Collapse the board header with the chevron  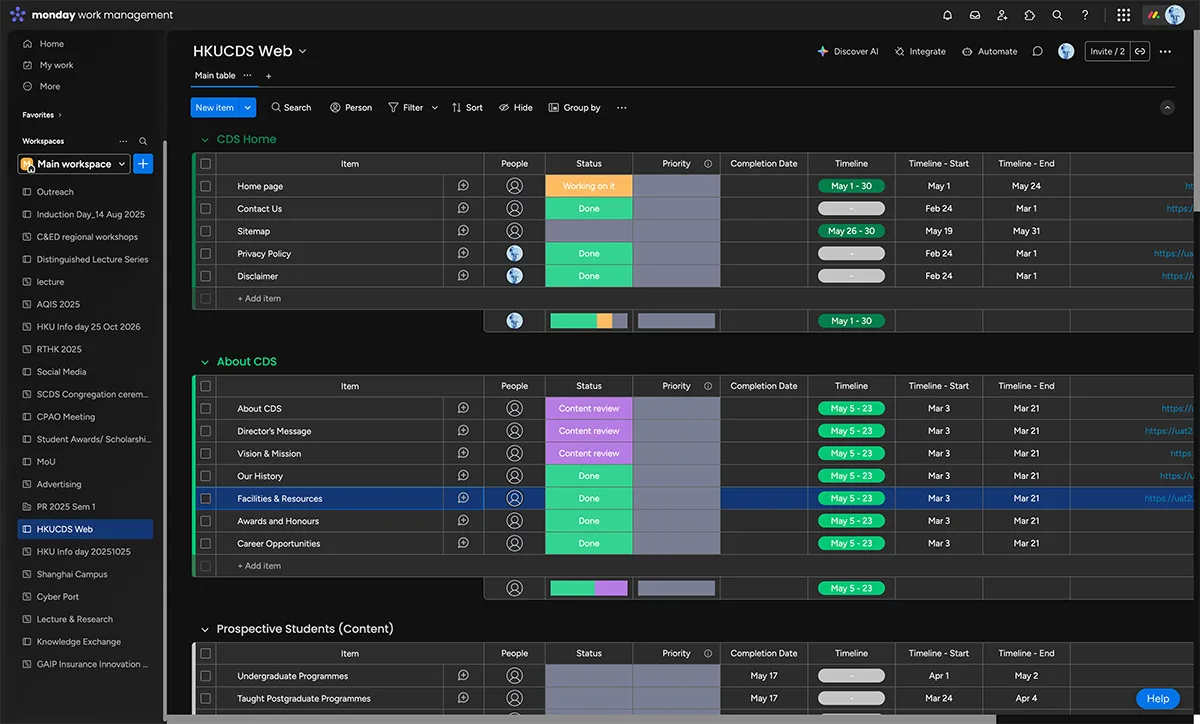coord(1166,107)
